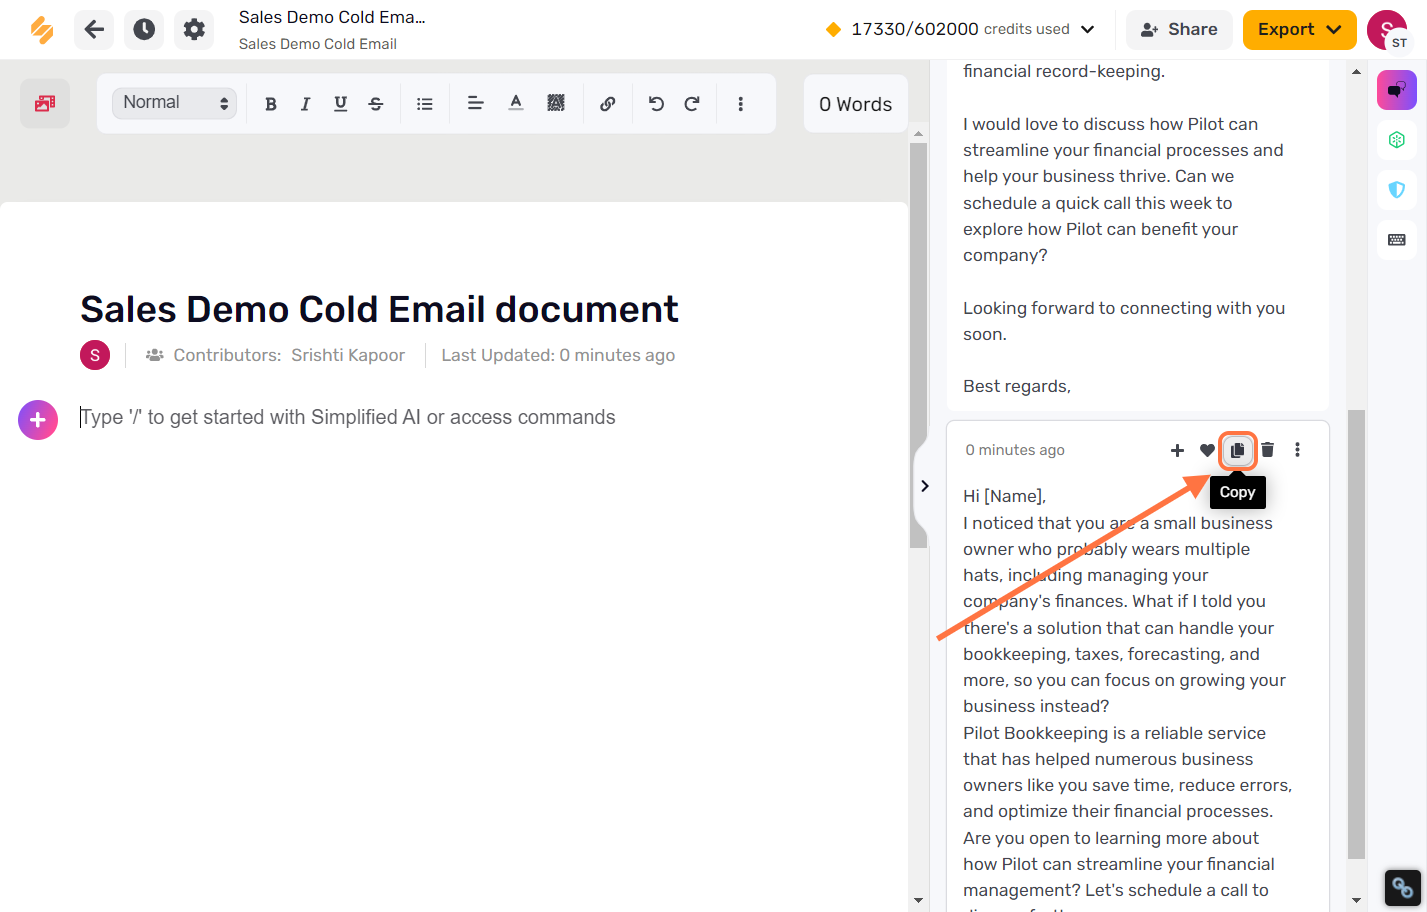Open the image gallery icon
1427x912 pixels.
[x=45, y=103]
